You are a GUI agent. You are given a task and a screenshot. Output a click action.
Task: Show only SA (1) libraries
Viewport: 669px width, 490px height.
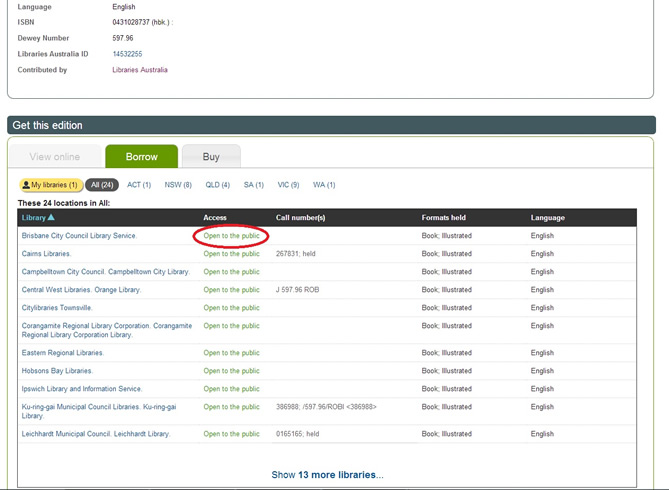tap(254, 185)
